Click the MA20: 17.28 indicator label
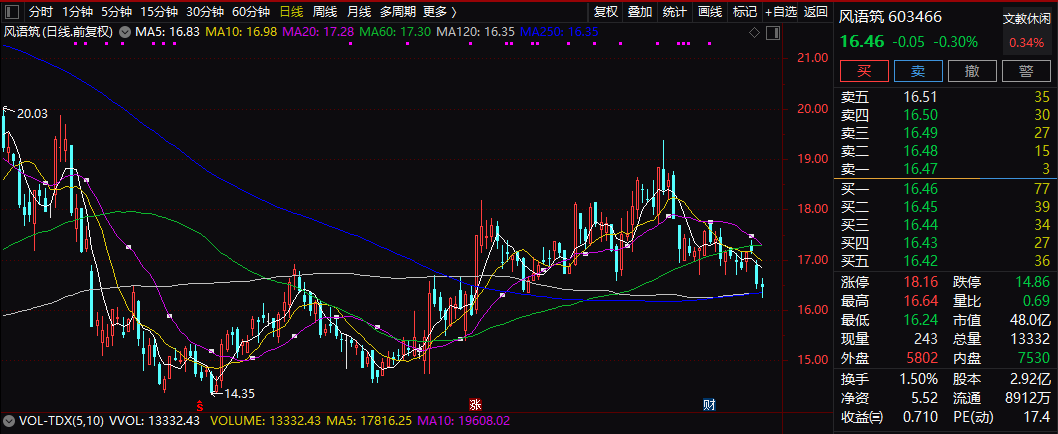Screen dimensions: 1058x434 click(318, 31)
